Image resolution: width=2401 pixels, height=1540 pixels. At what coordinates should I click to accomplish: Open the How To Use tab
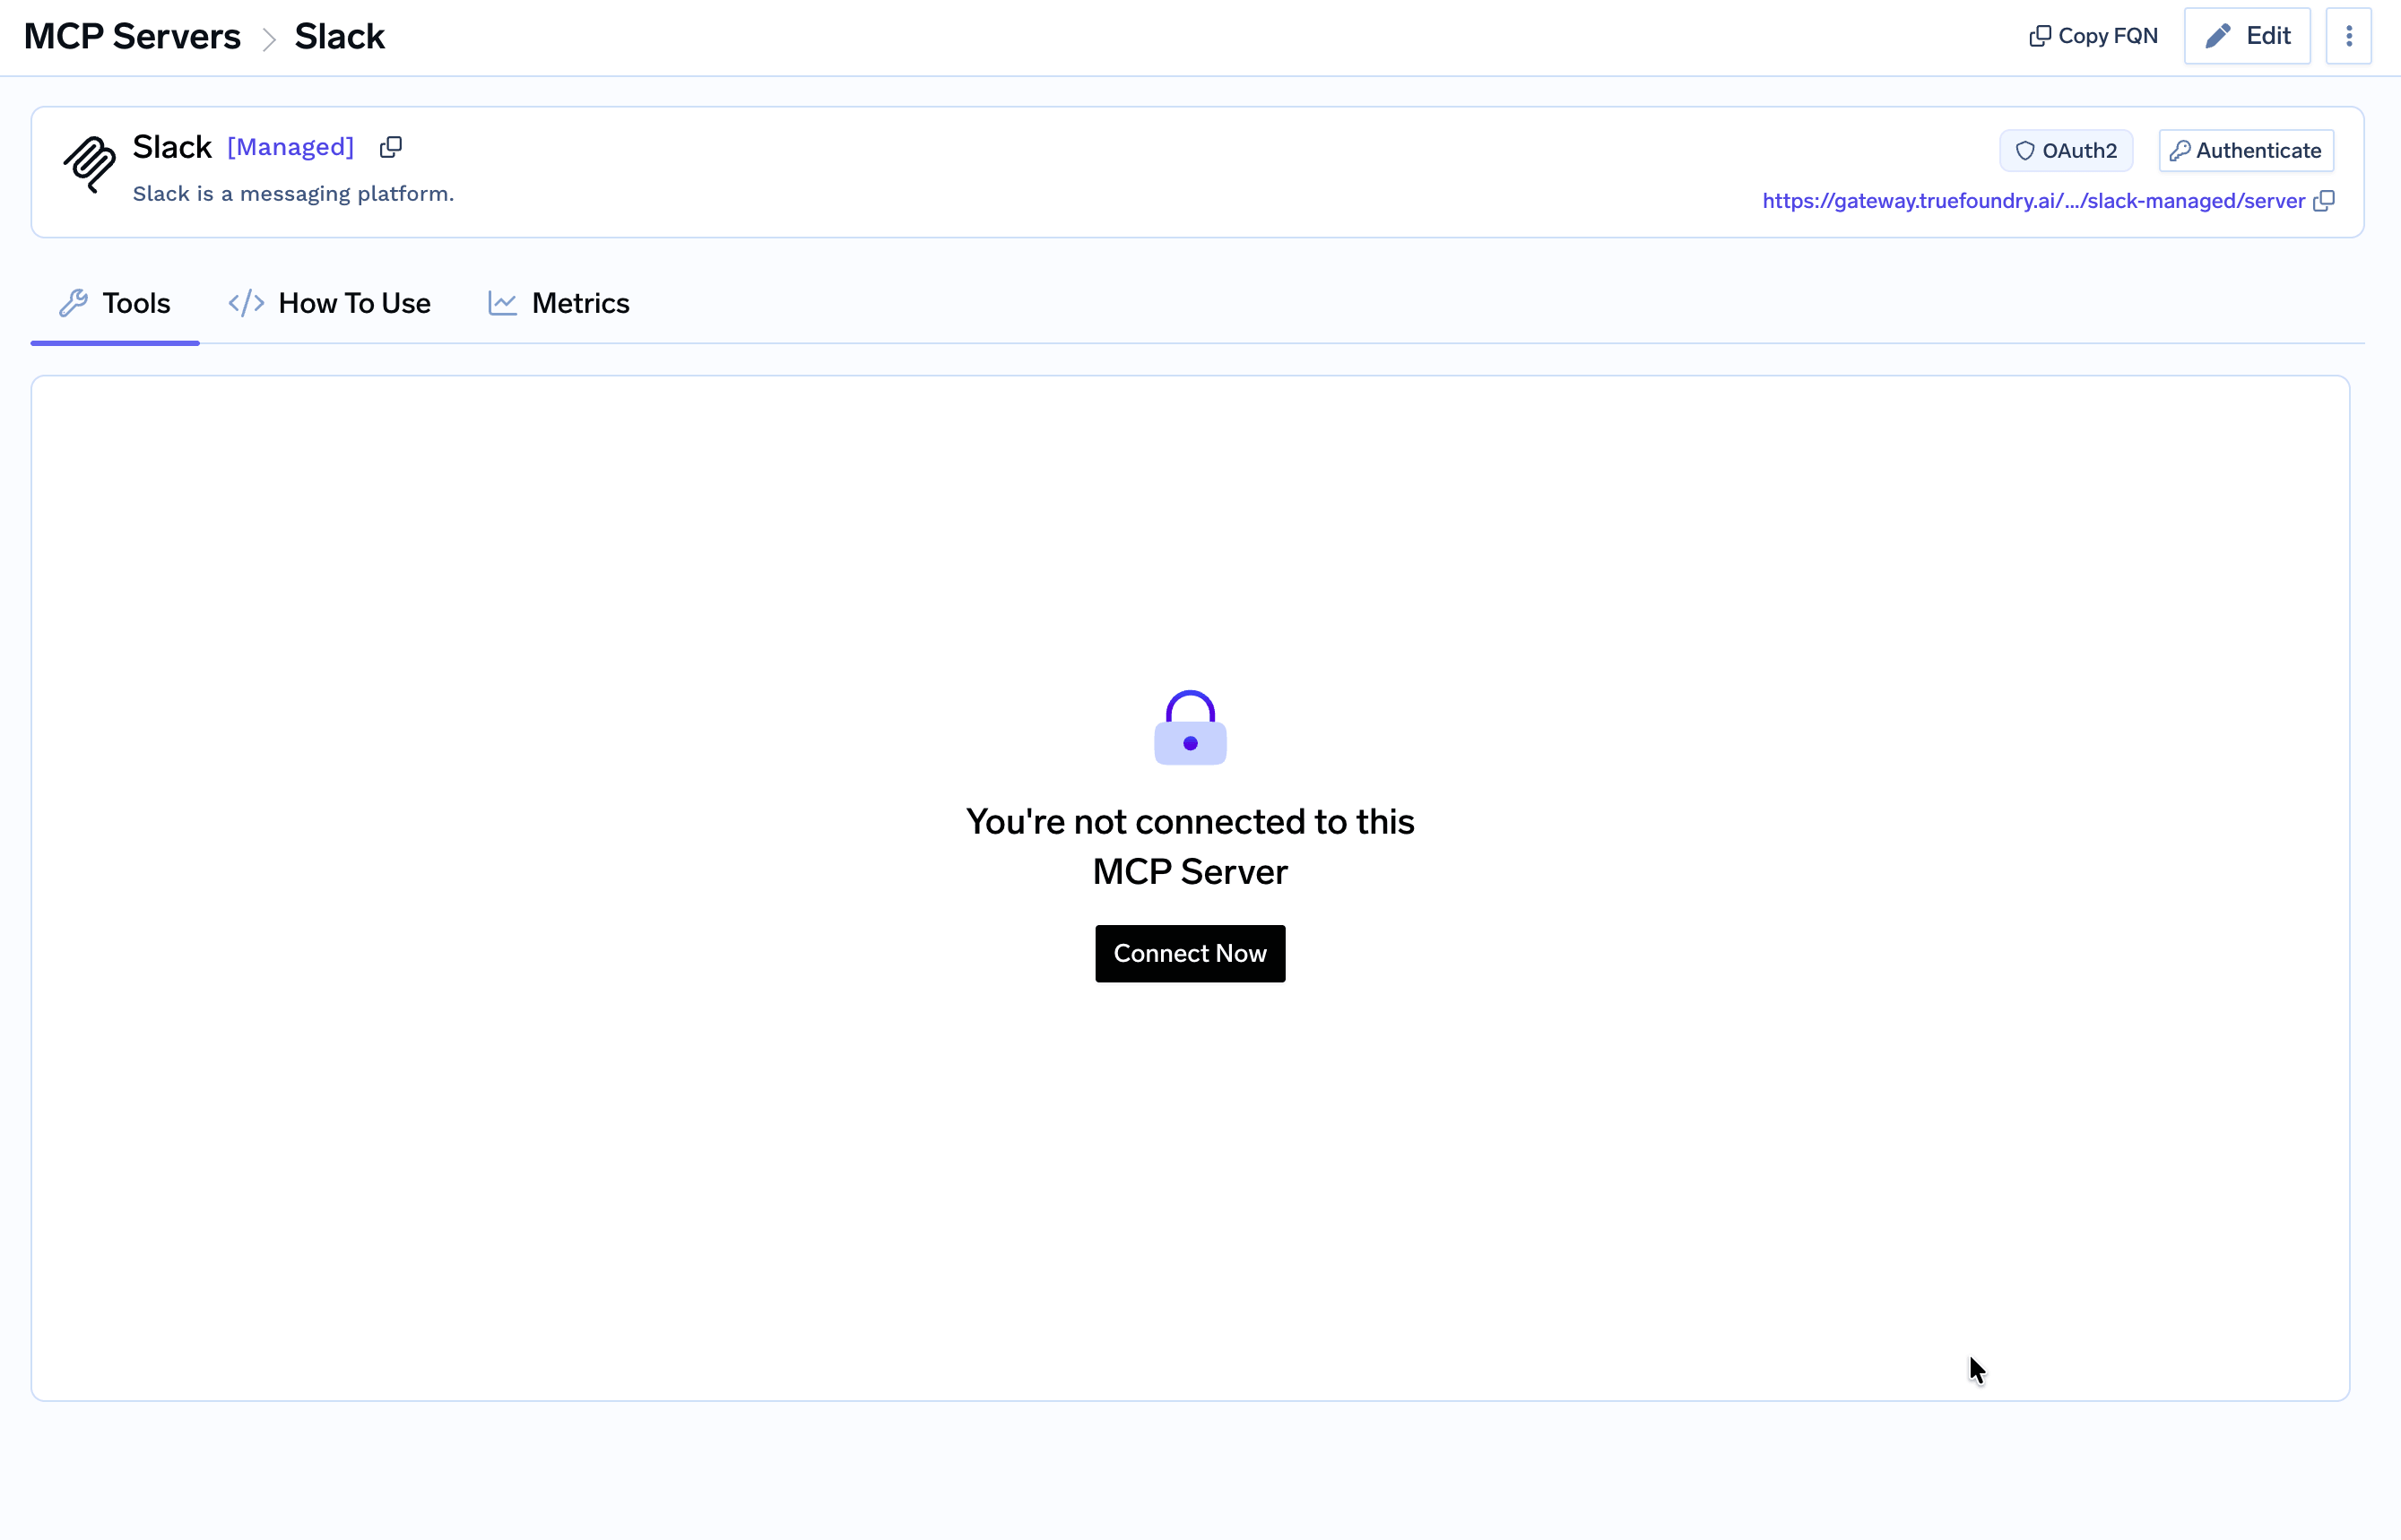330,304
